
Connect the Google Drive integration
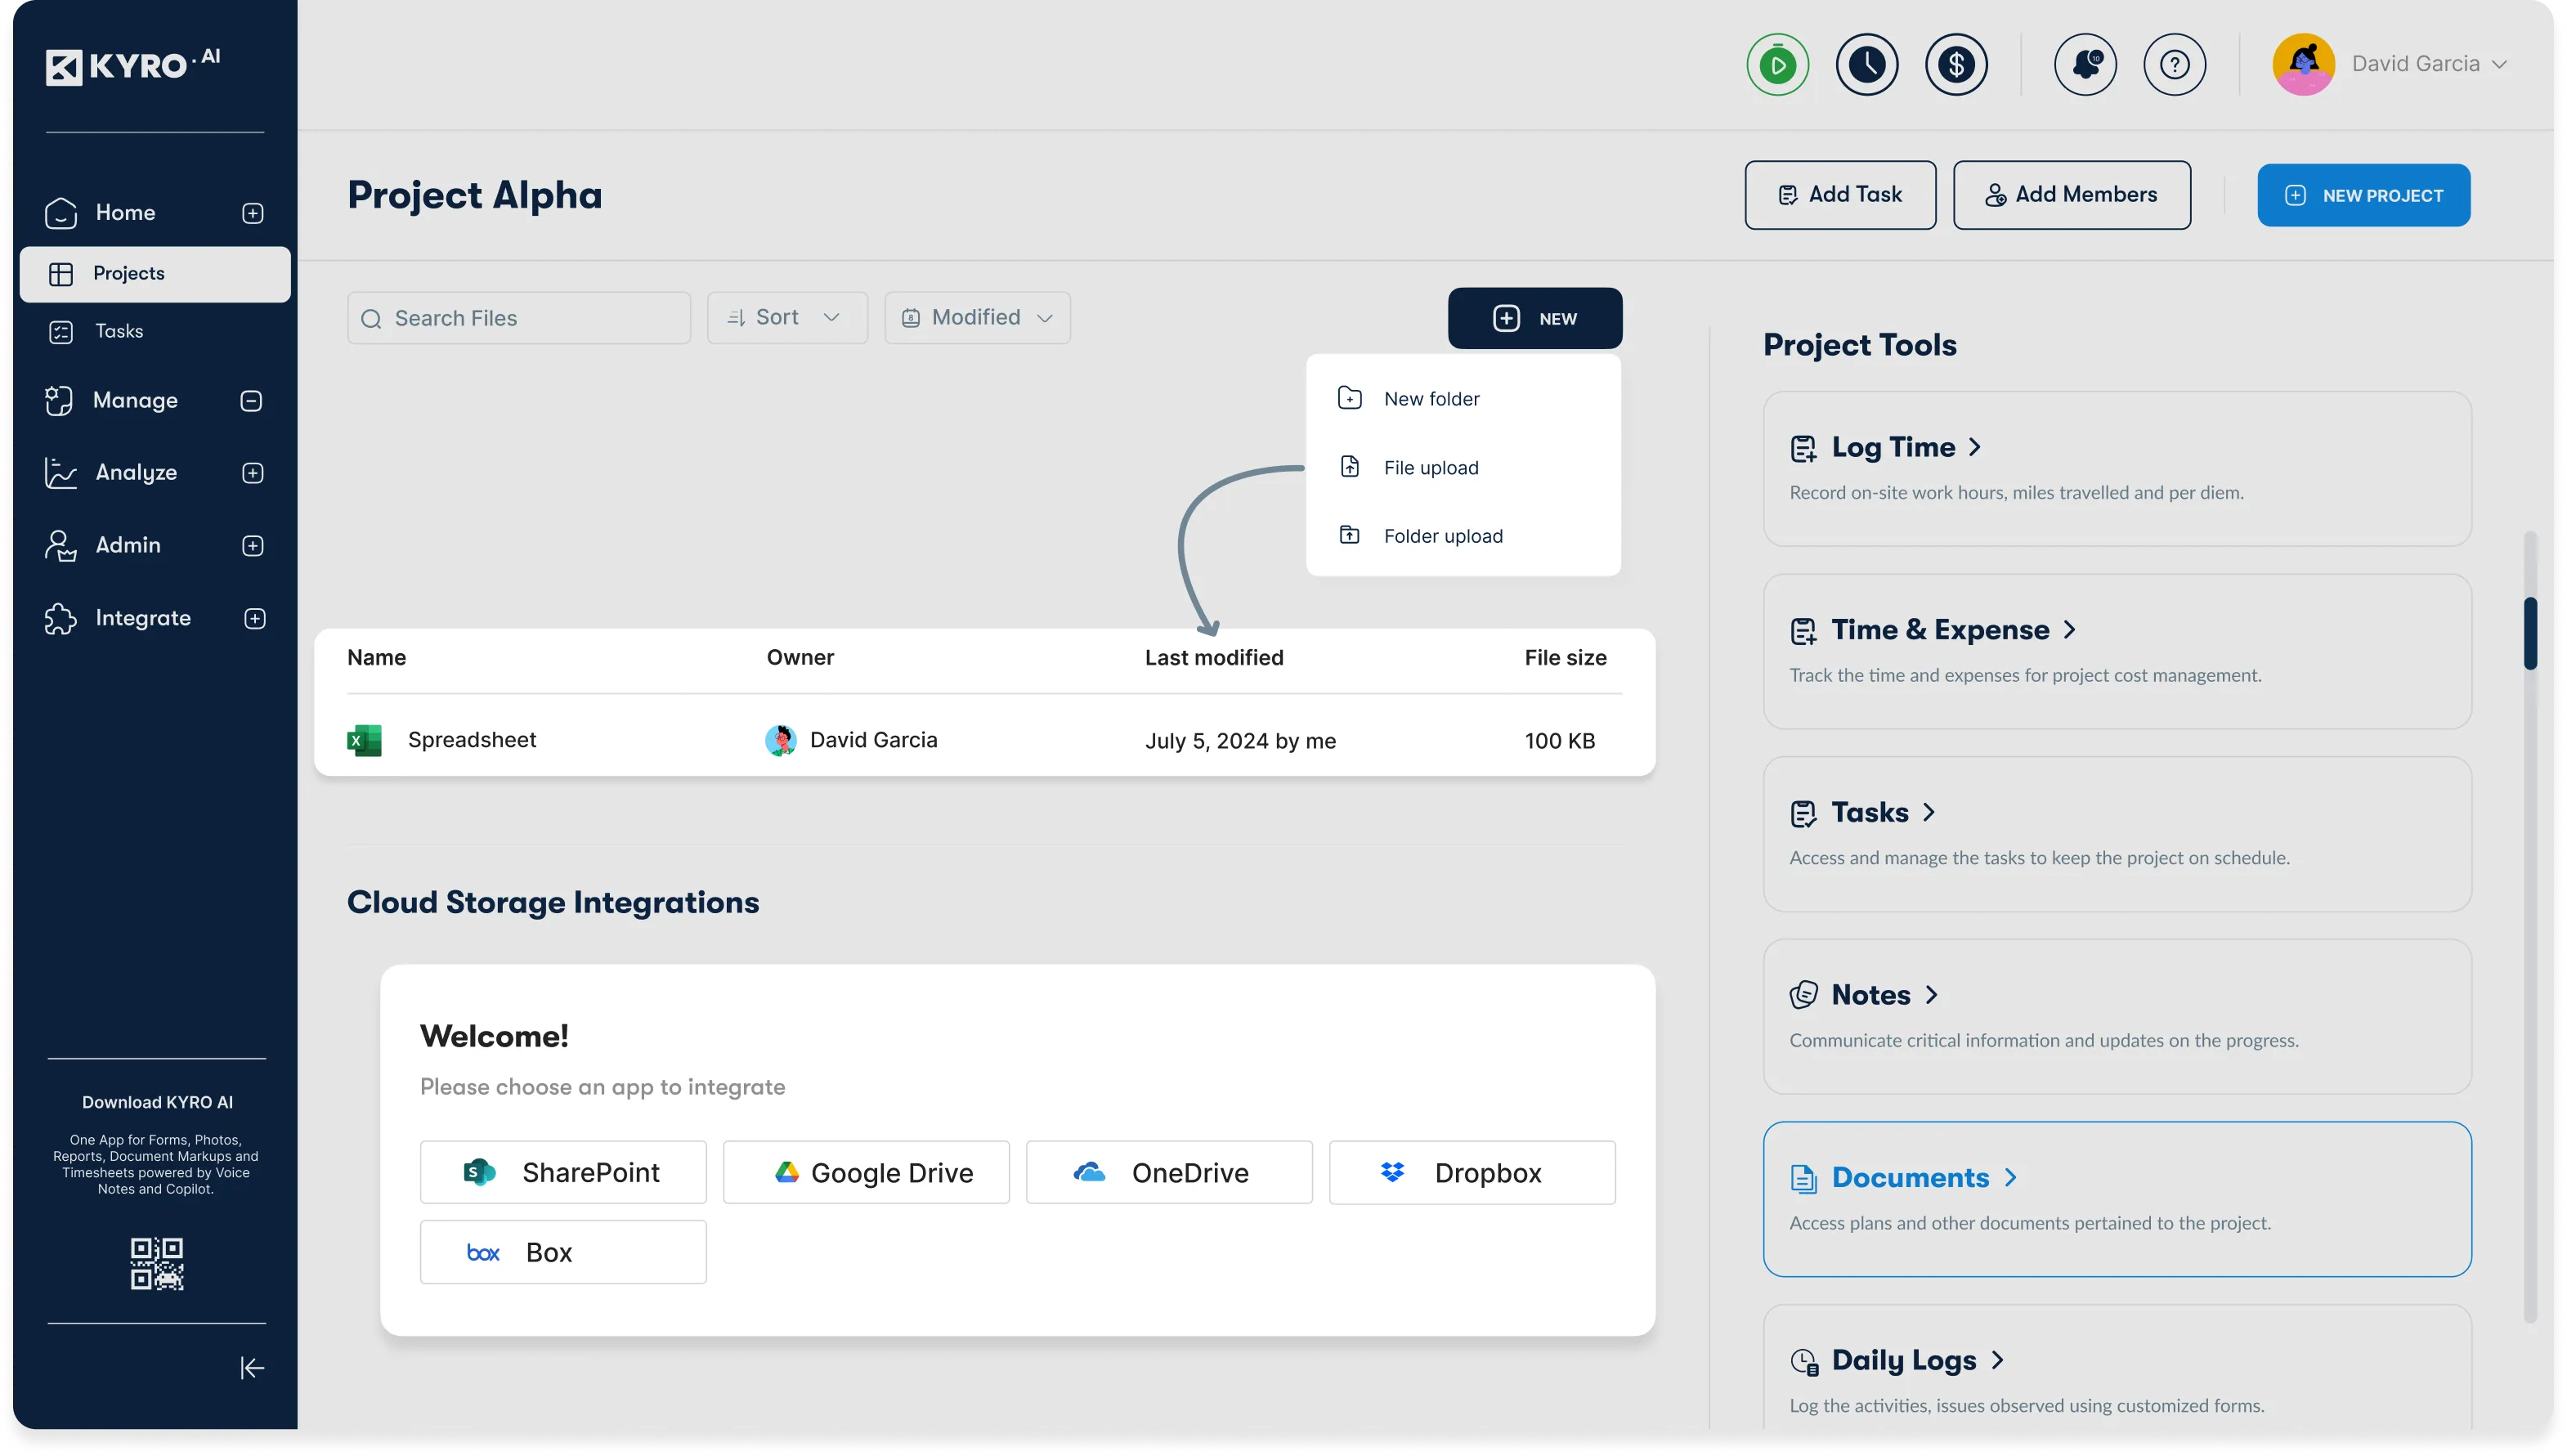[x=866, y=1172]
